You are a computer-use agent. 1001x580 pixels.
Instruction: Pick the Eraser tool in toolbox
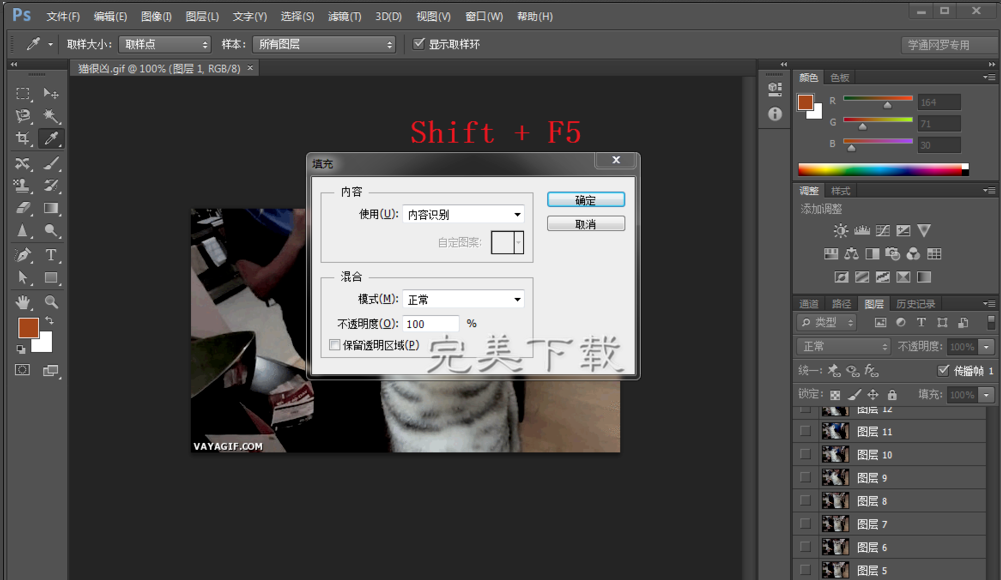[x=23, y=209]
